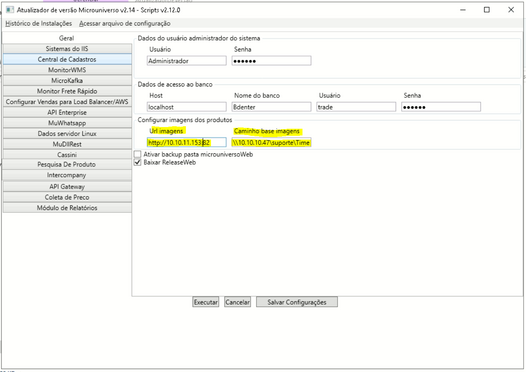Click the Caminho base imagens label
Viewport: 526px width, 372px height.
coord(267,131)
